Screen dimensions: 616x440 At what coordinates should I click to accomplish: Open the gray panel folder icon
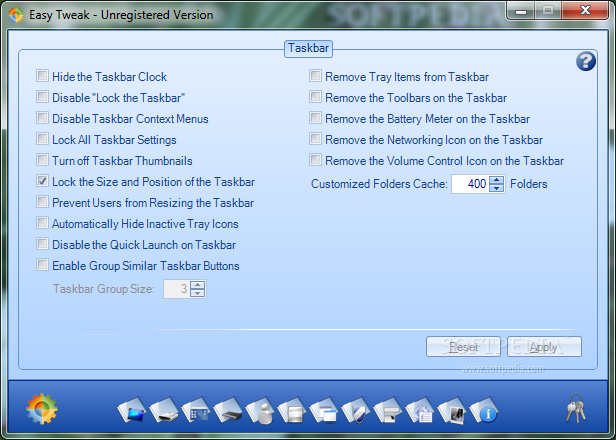tap(292, 410)
